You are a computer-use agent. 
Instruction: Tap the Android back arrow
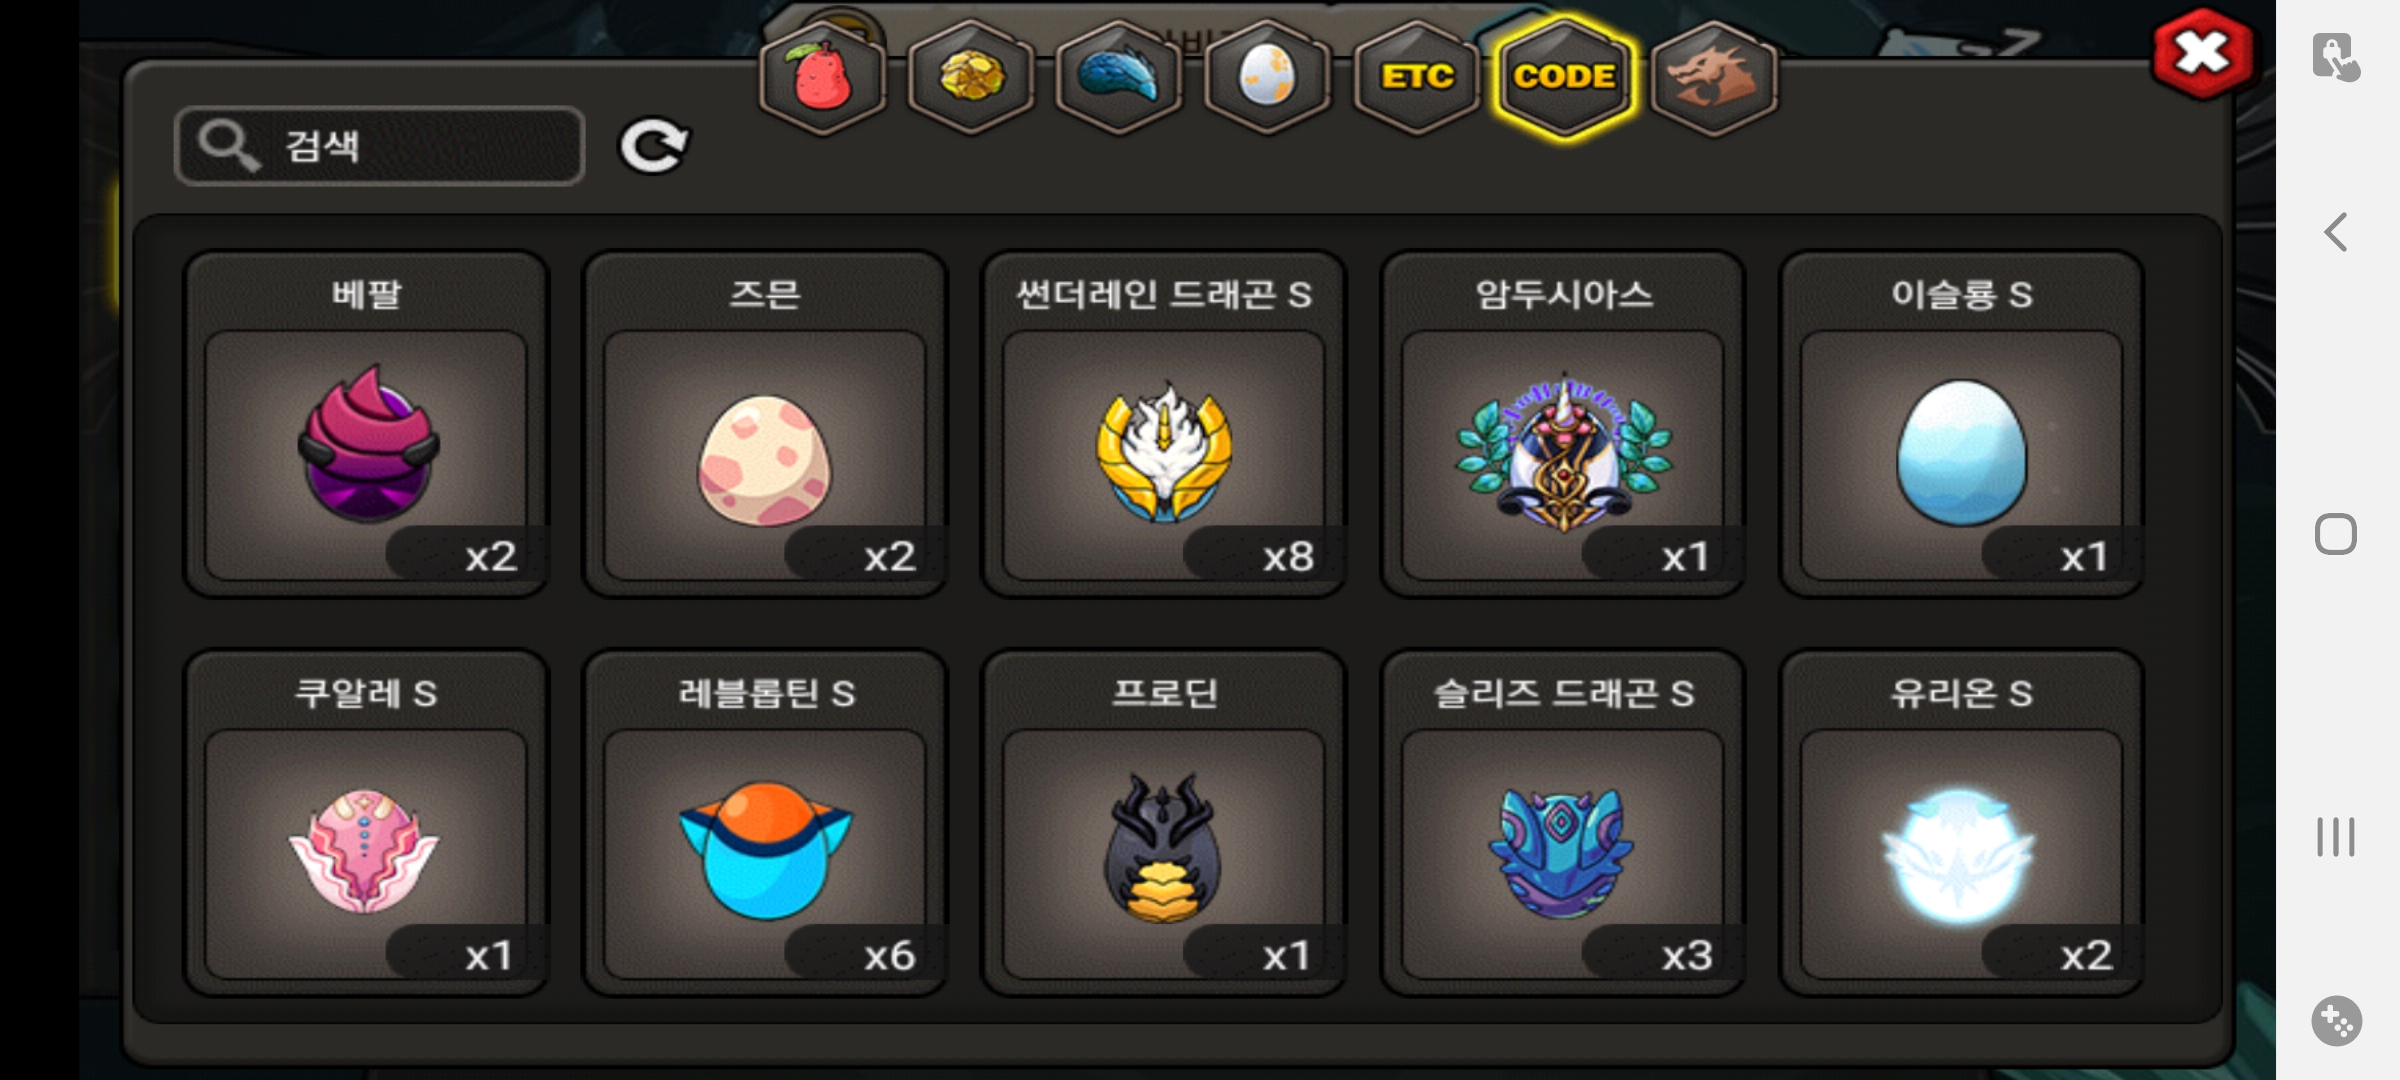tap(2335, 233)
